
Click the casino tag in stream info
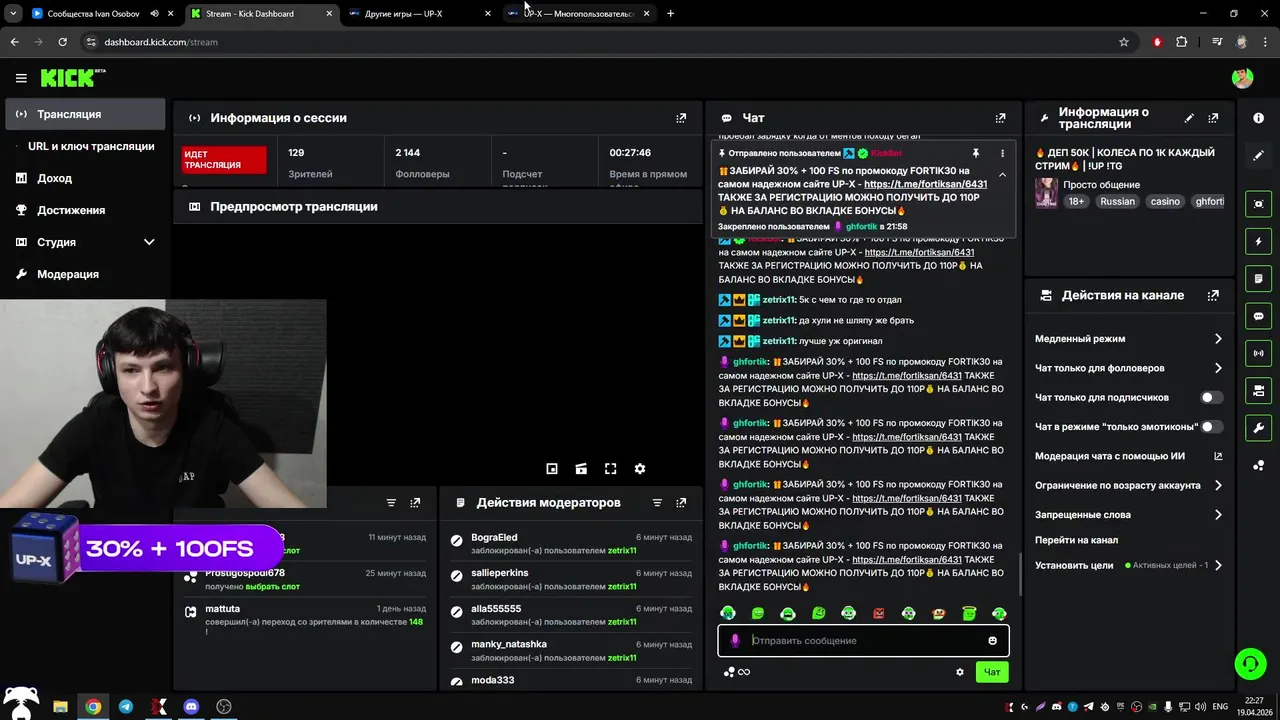click(1165, 201)
